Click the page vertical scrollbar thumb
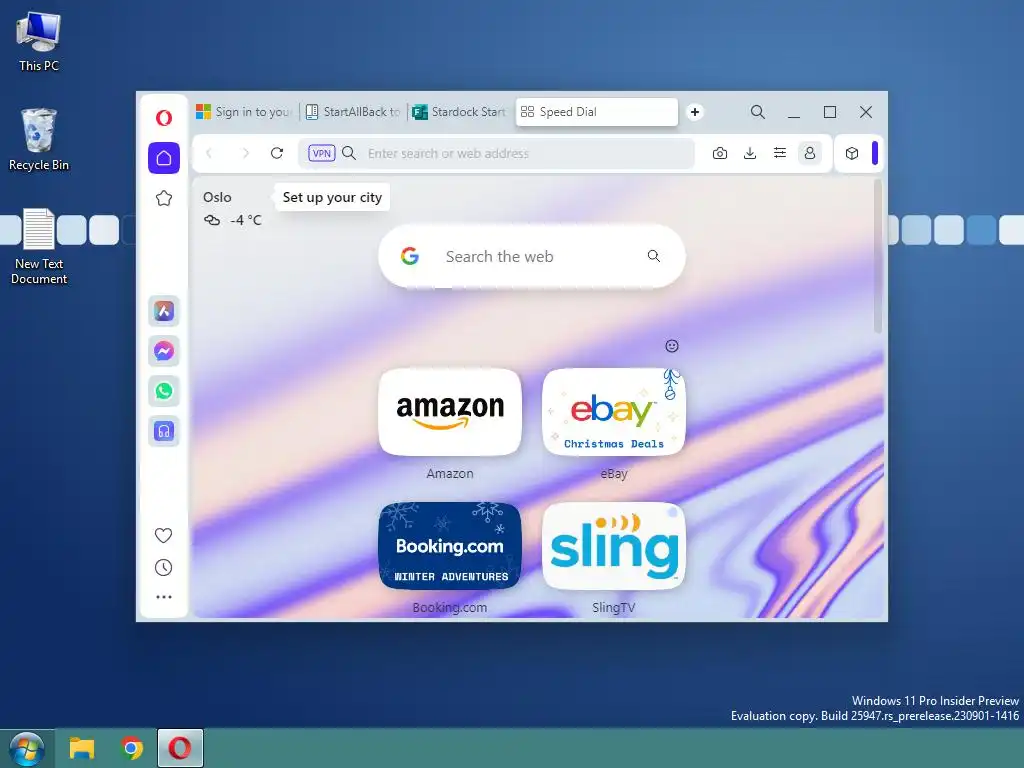This screenshot has width=1024, height=768. 878,256
